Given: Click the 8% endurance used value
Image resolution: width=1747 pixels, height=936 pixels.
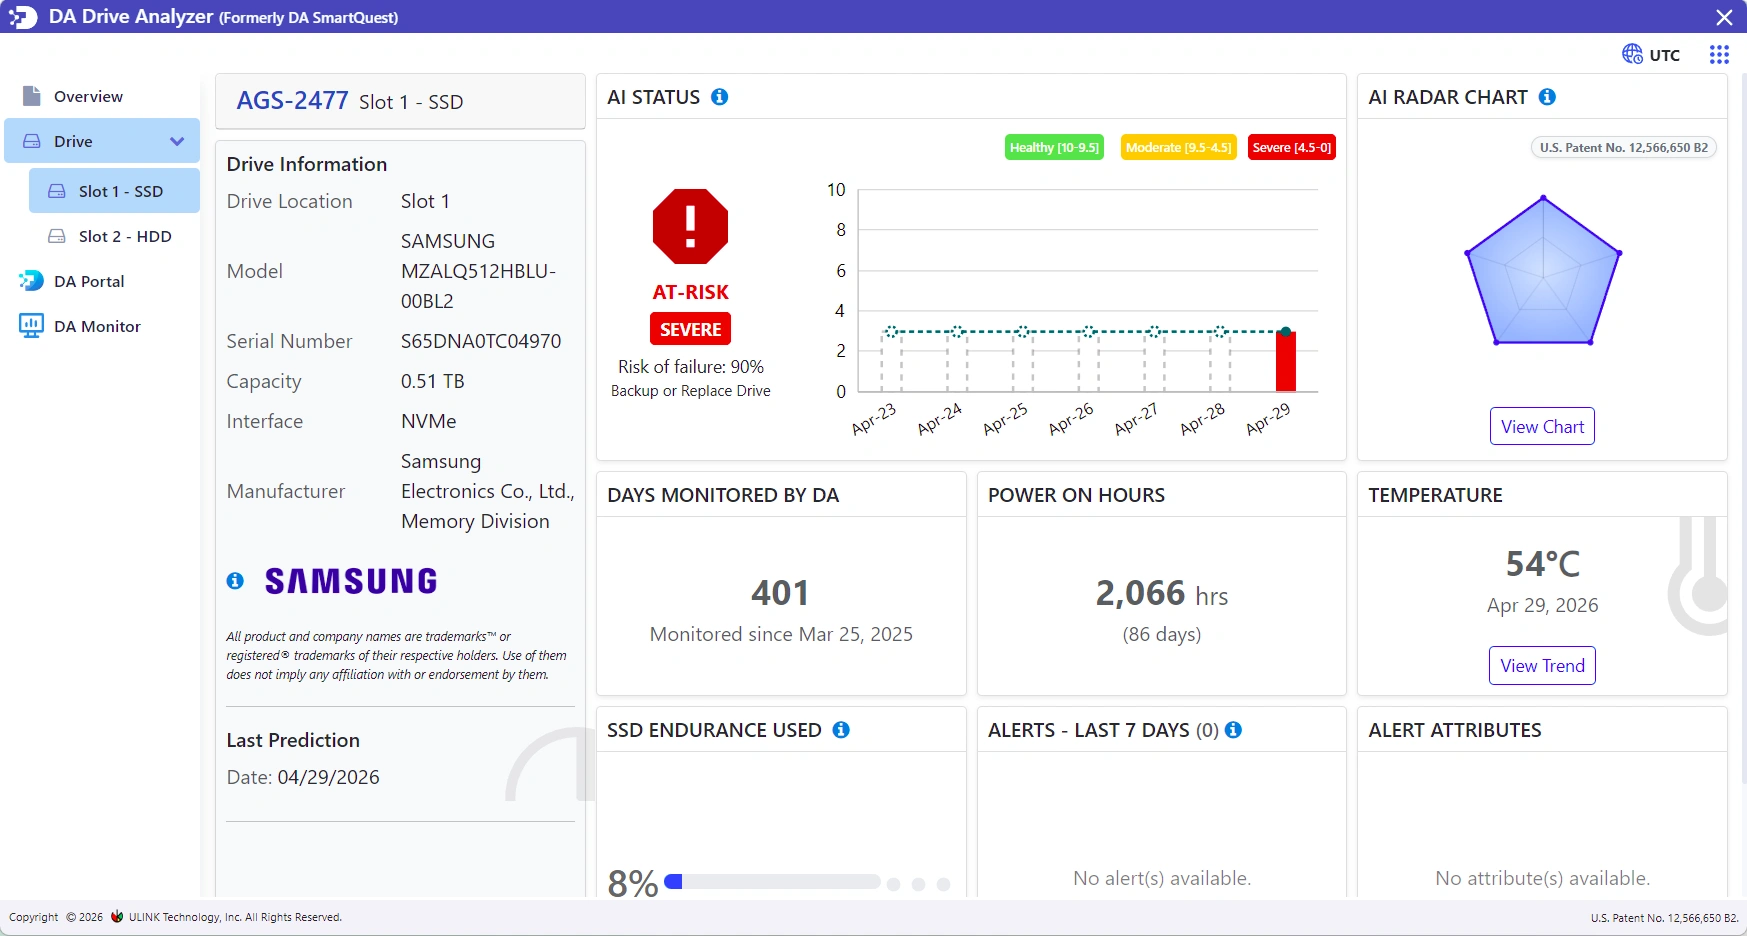Looking at the screenshot, I should pos(633,883).
